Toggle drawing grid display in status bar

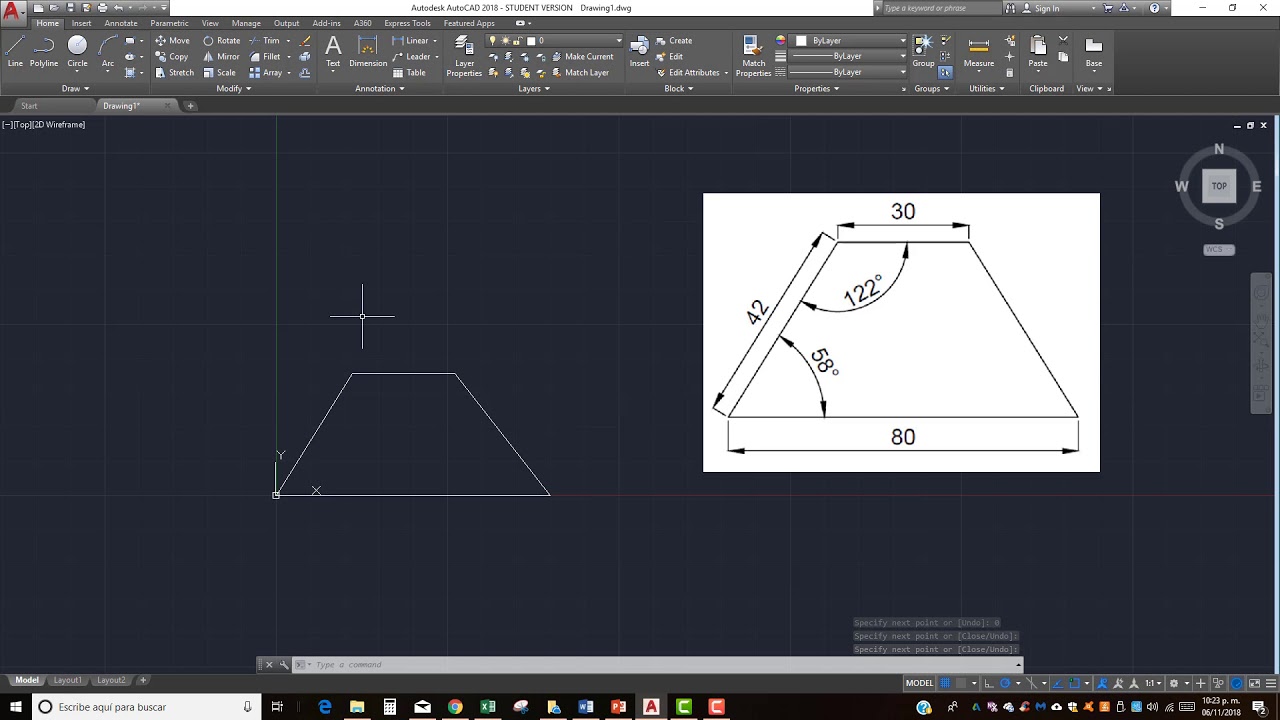945,683
